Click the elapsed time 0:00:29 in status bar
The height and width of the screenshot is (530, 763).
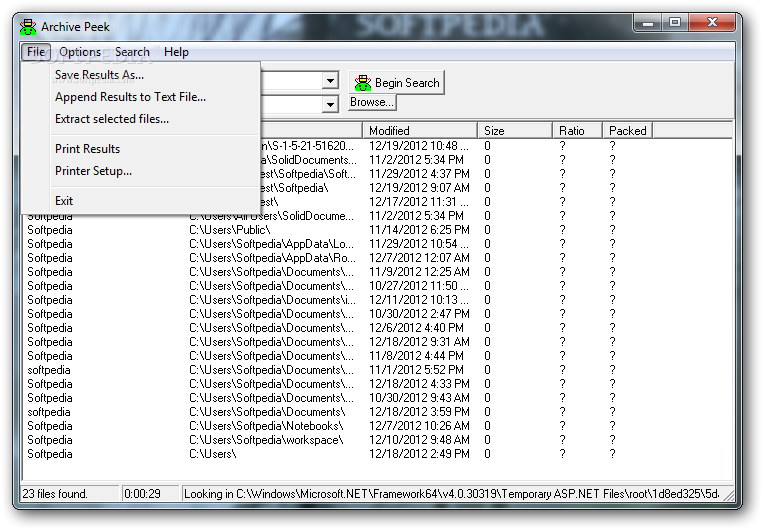[x=142, y=494]
